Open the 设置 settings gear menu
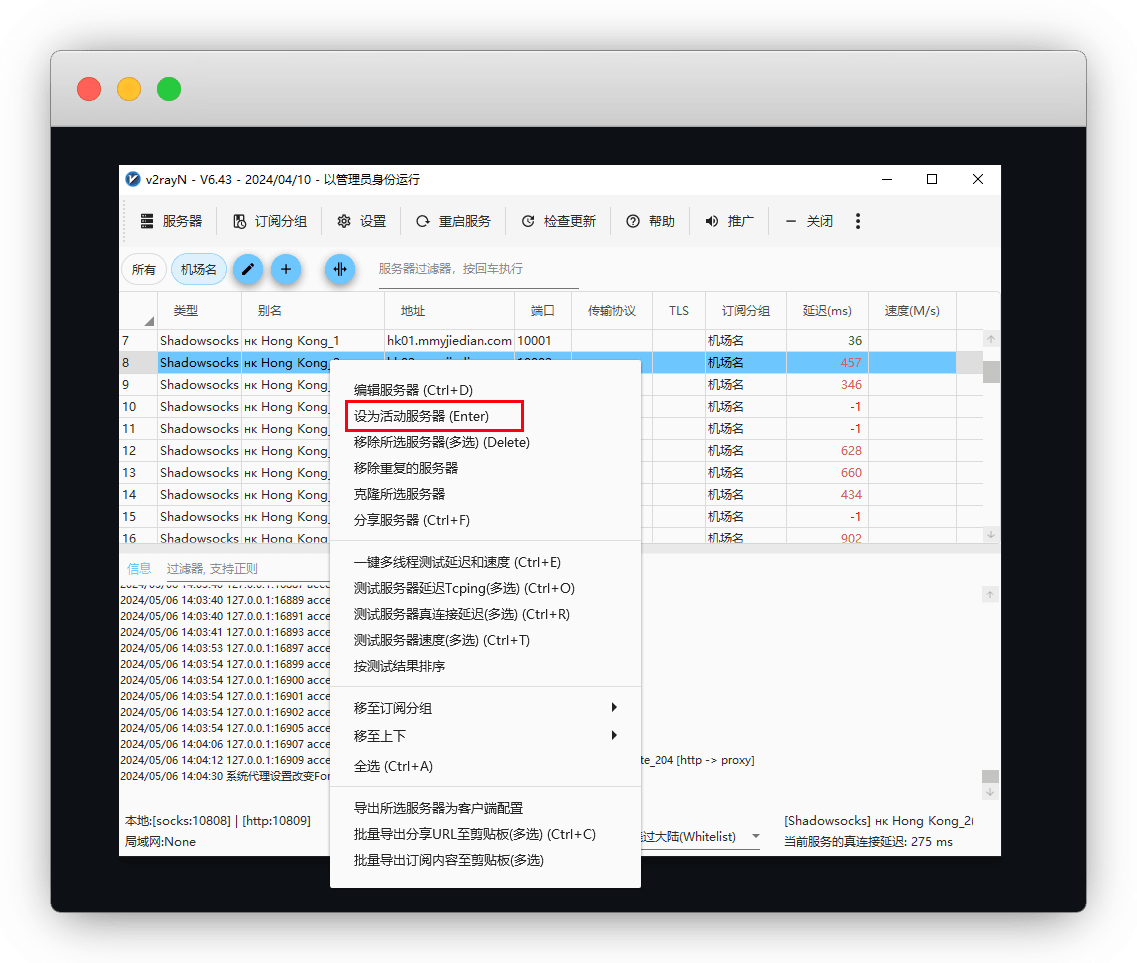Image resolution: width=1137 pixels, height=963 pixels. (x=361, y=221)
